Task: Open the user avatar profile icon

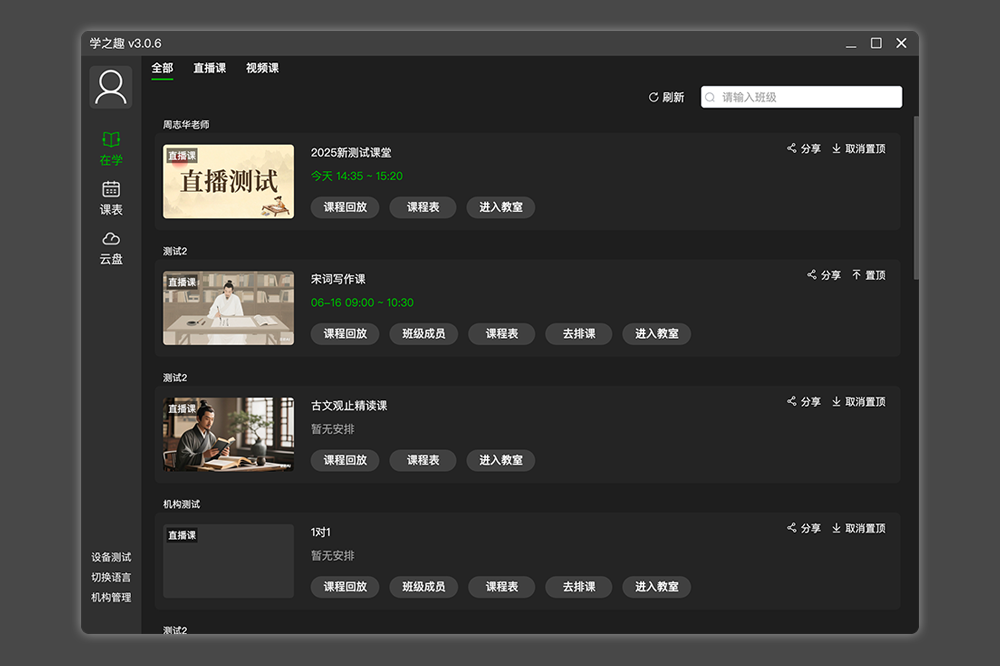Action: [x=111, y=87]
